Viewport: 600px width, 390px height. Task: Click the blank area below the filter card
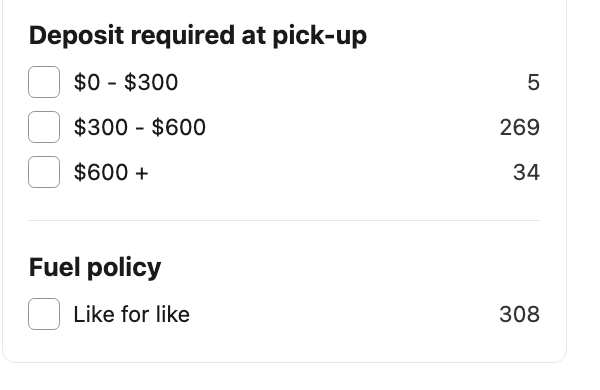click(284, 377)
